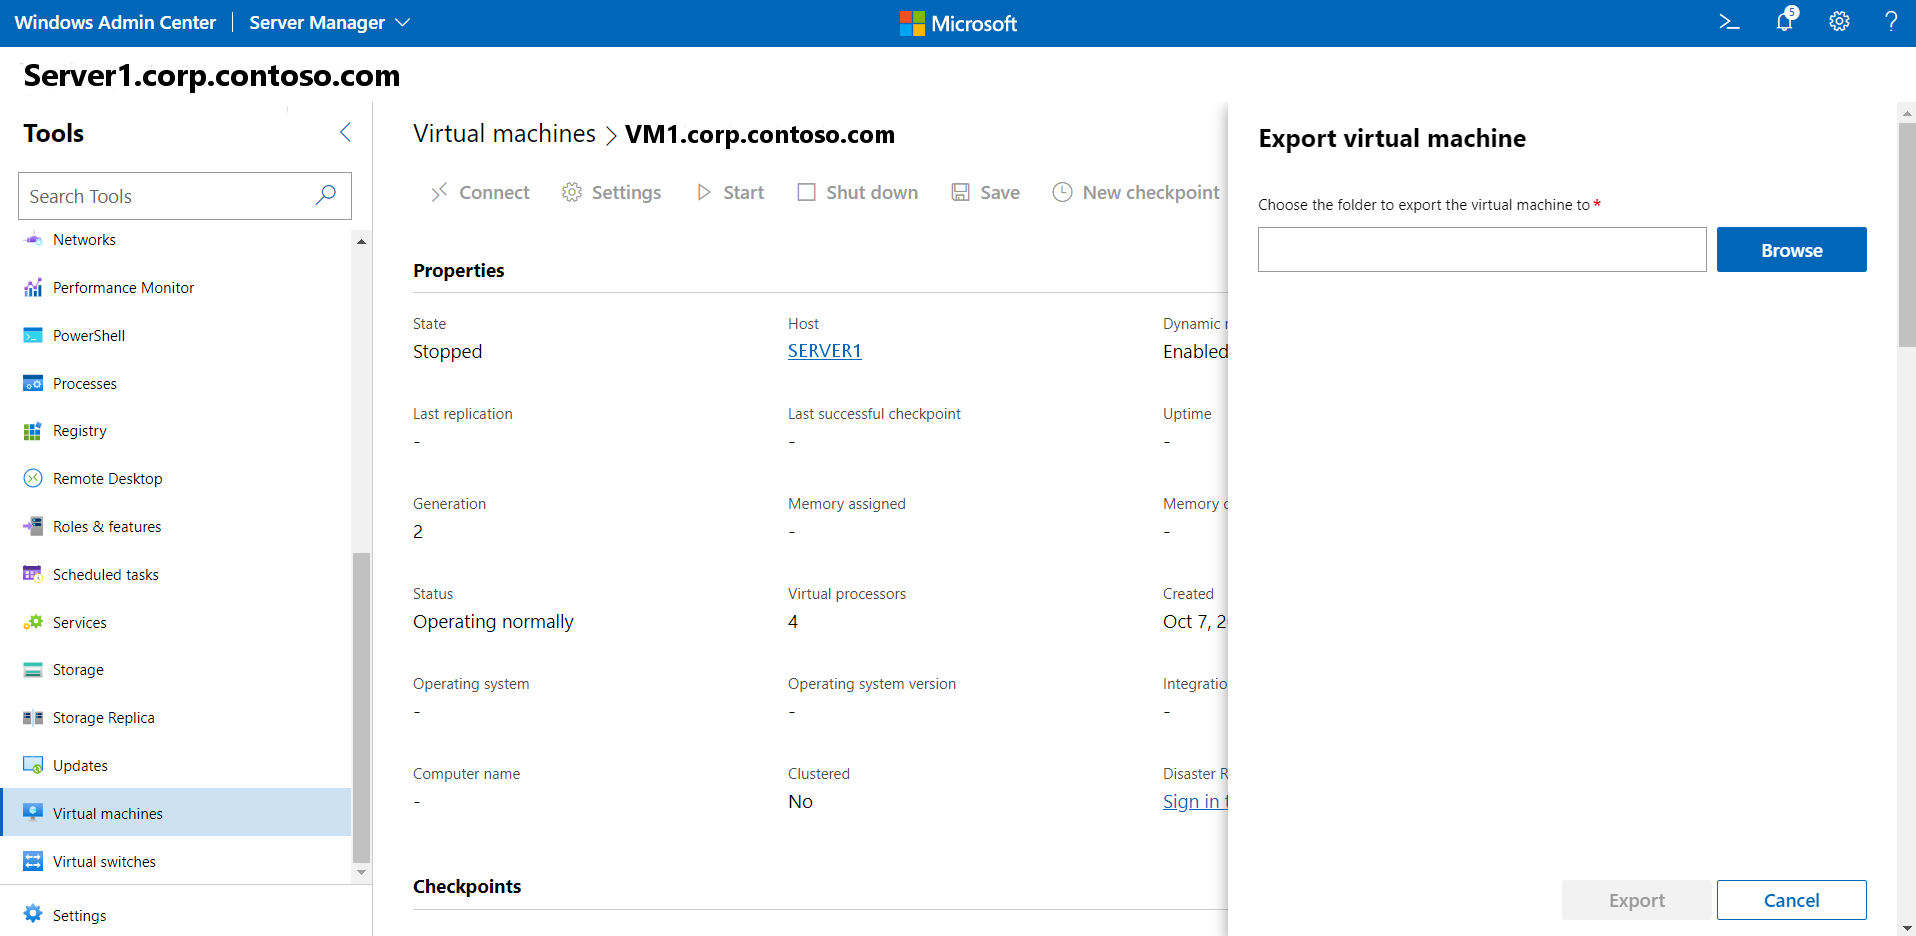Open Scheduled tasks from the sidebar
This screenshot has width=1916, height=936.
coord(105,575)
